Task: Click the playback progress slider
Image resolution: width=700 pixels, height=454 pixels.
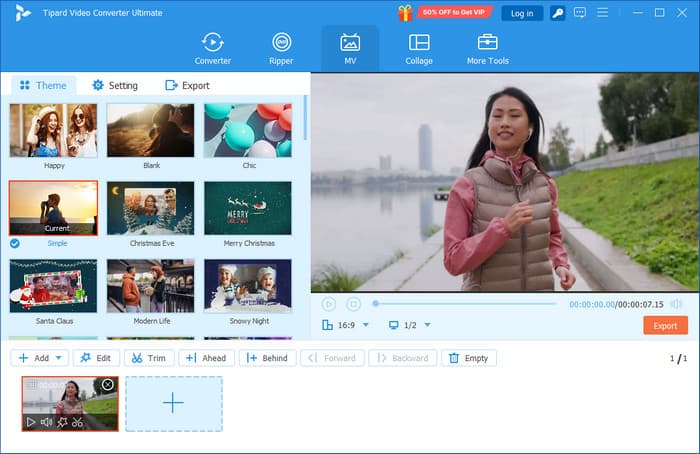Action: [465, 304]
